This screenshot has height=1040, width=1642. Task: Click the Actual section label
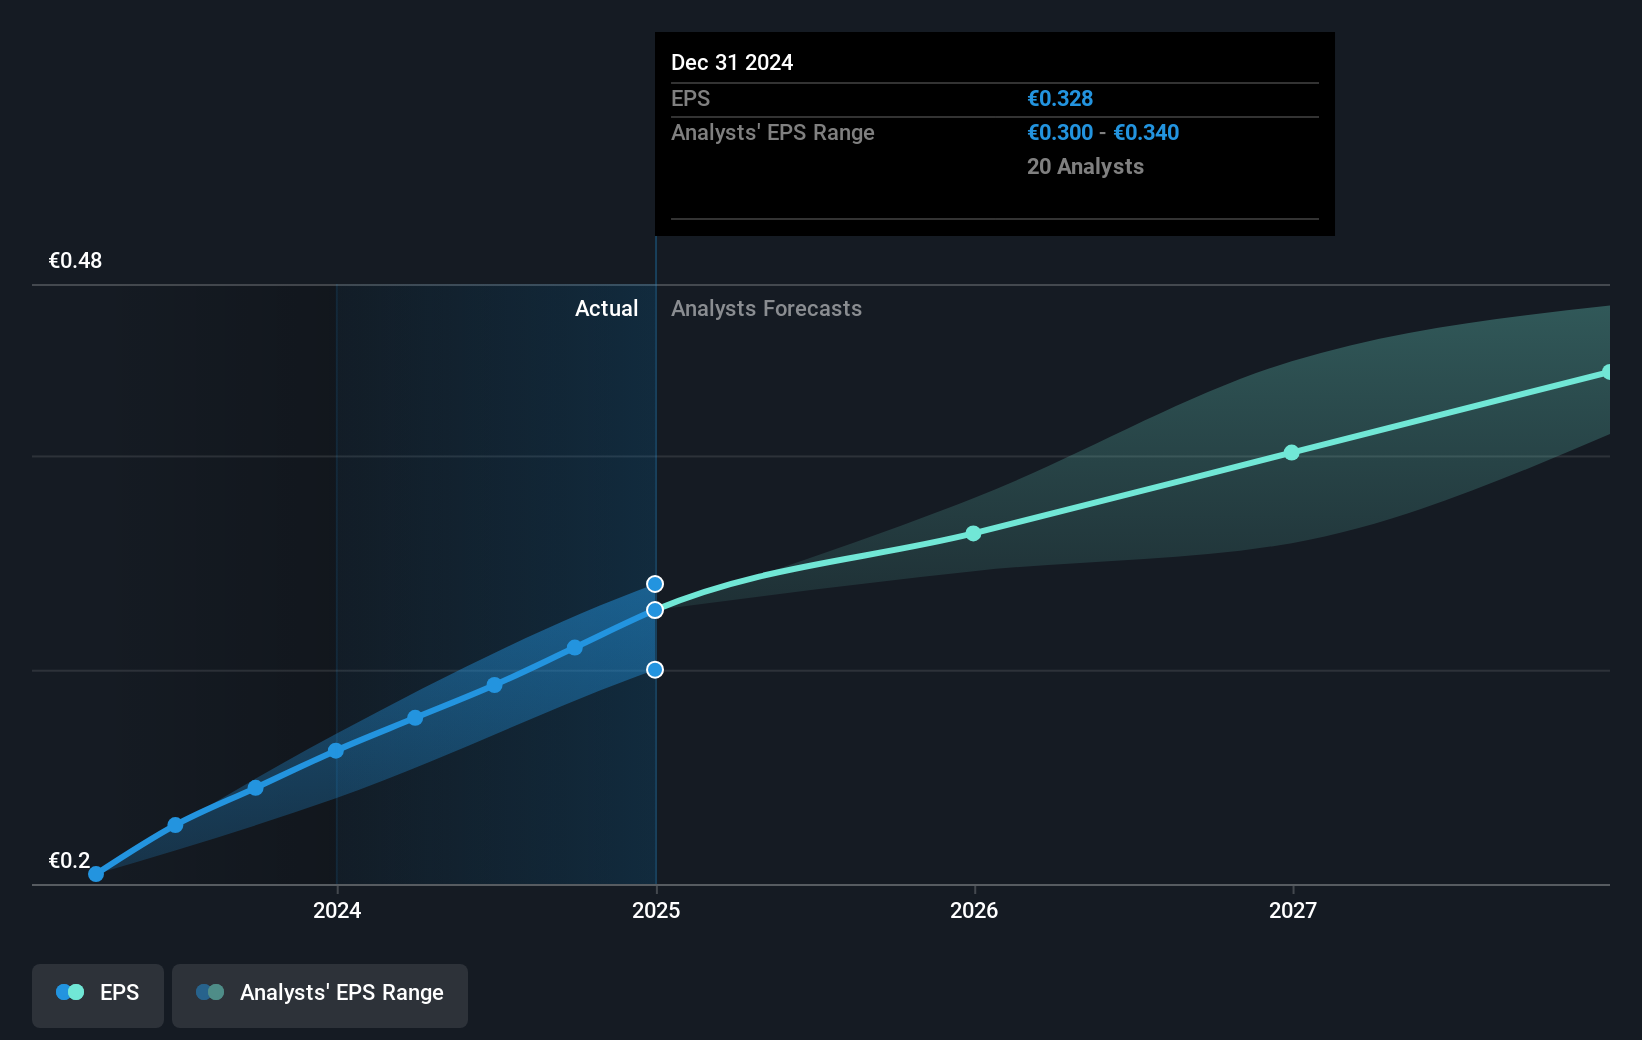point(606,308)
